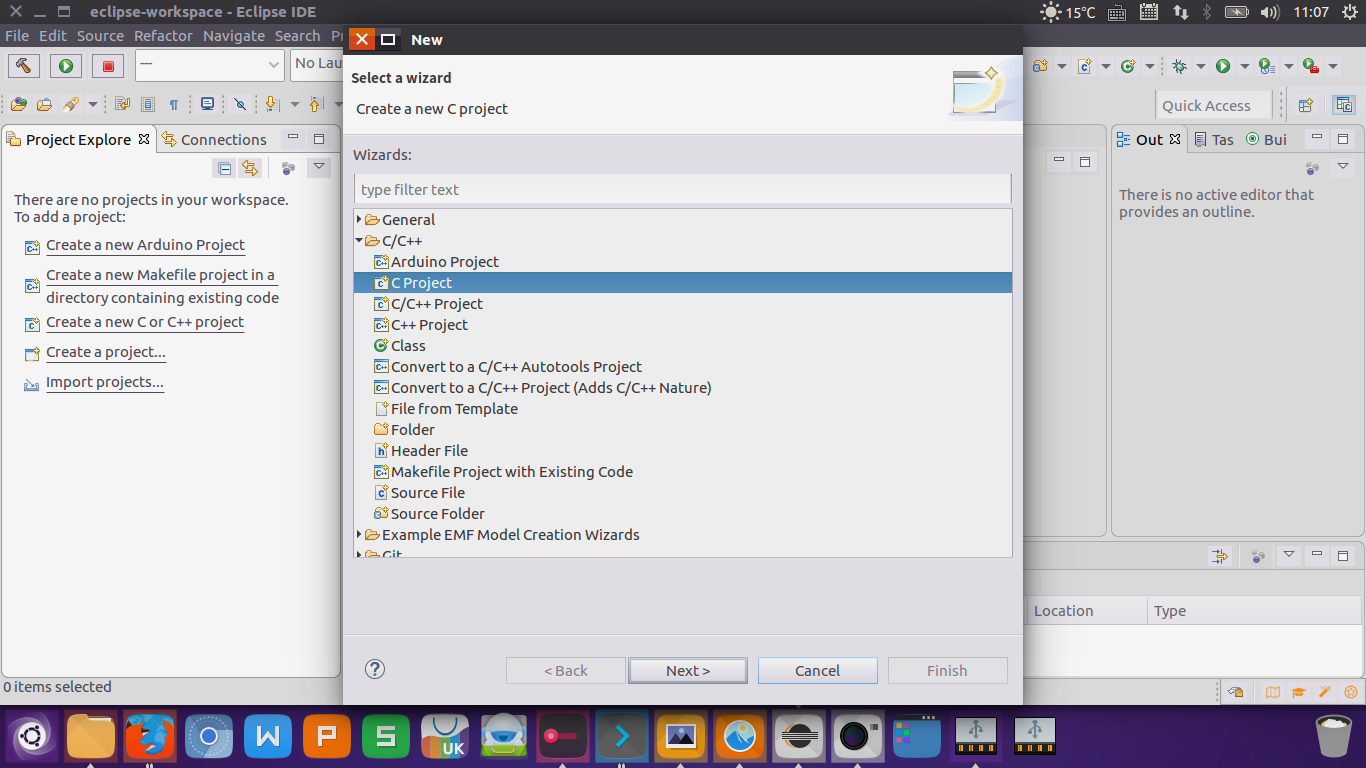Click the crossed-out circle skip breakpoints icon
Image resolution: width=1366 pixels, height=768 pixels.
[240, 104]
